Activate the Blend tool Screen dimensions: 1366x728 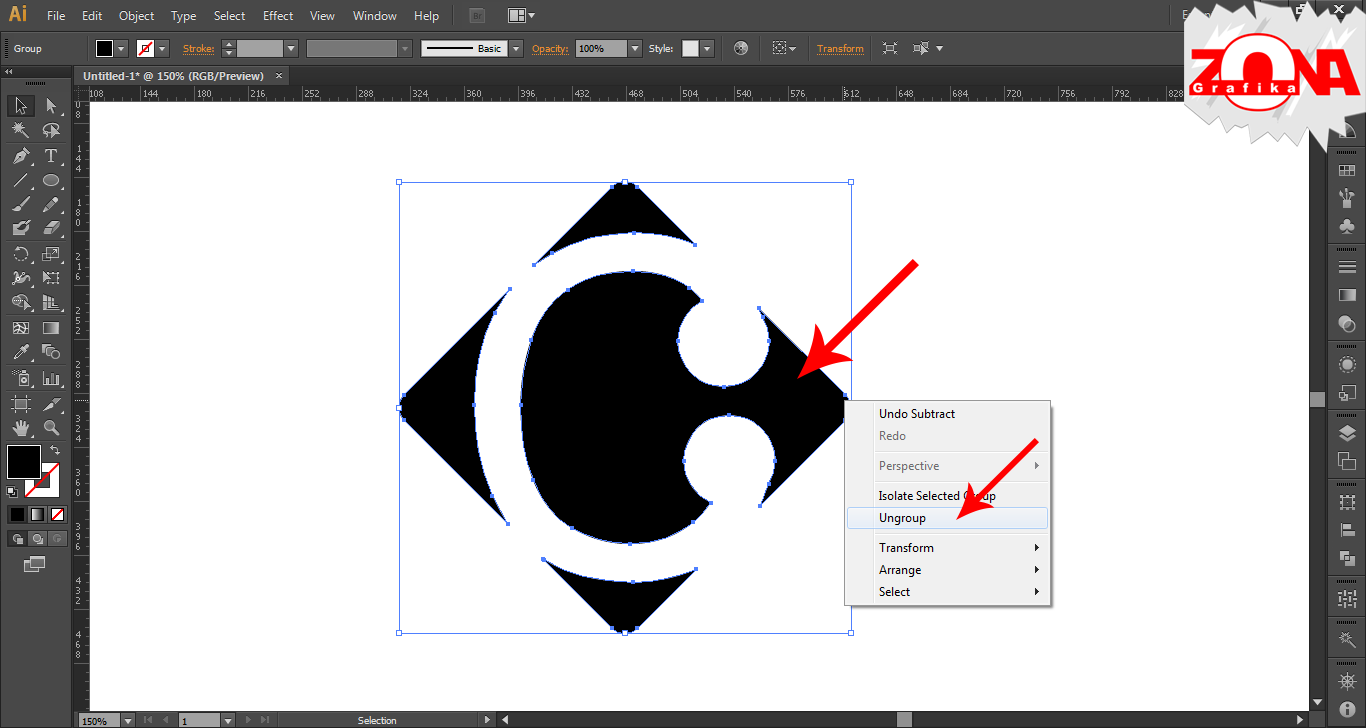click(51, 352)
